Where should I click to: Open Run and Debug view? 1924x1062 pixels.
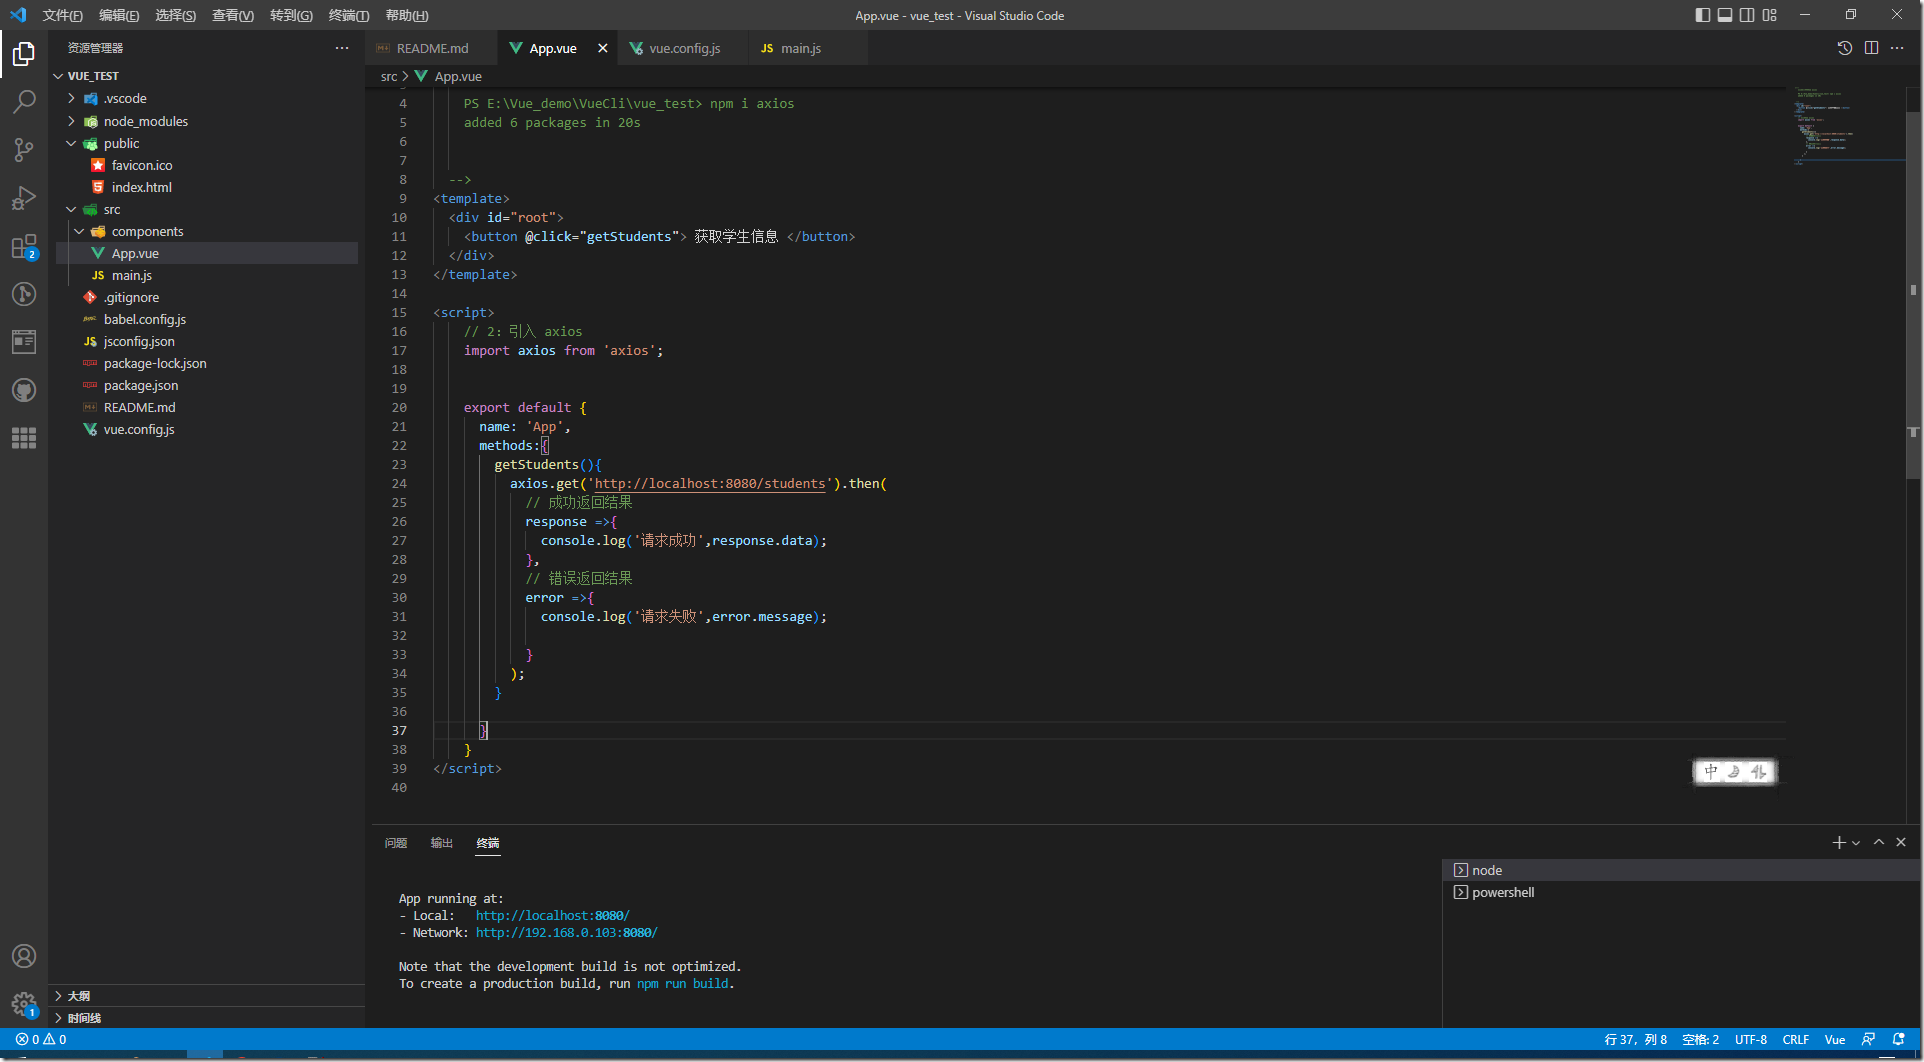click(24, 198)
